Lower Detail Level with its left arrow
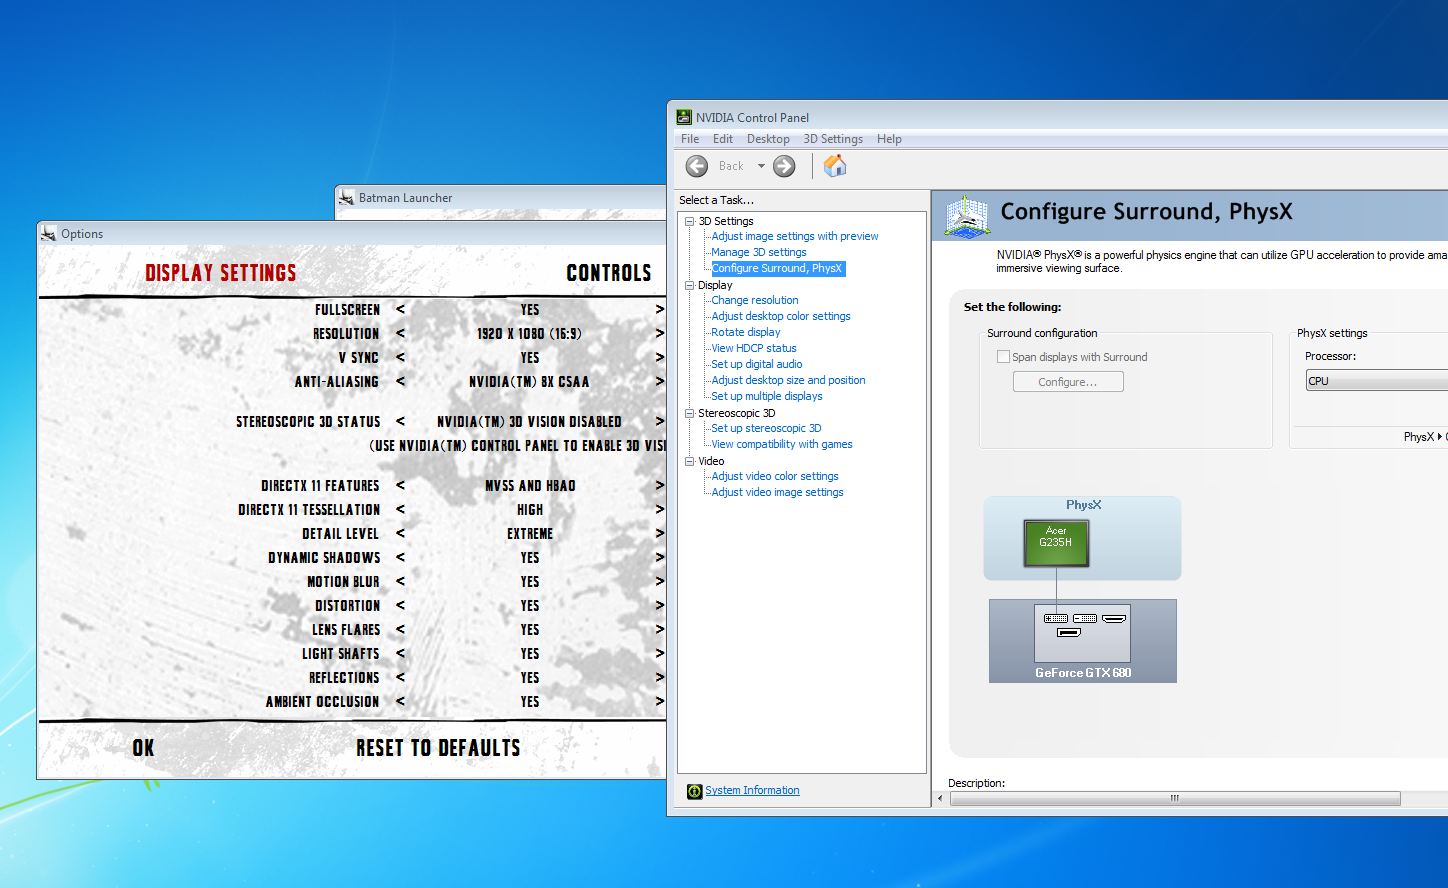 click(x=400, y=534)
